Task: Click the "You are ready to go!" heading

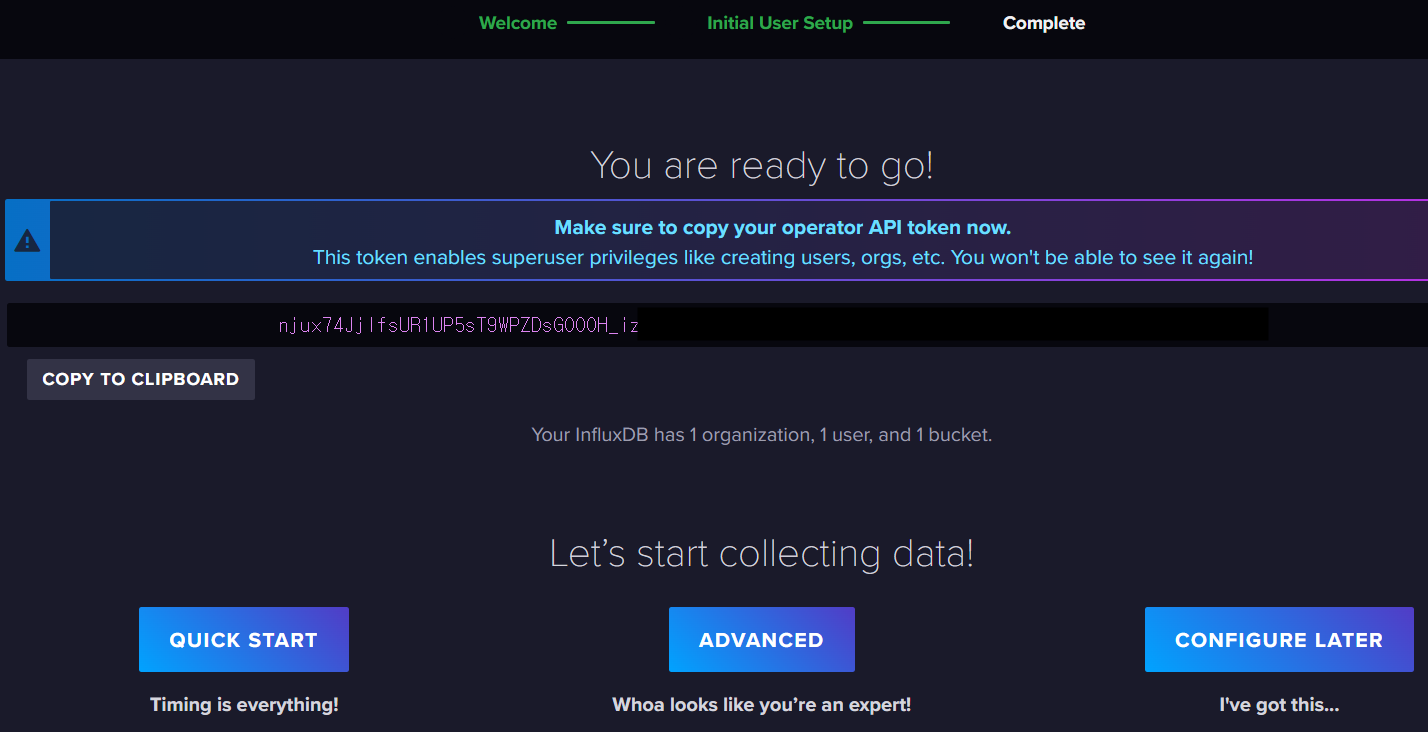Action: [762, 165]
